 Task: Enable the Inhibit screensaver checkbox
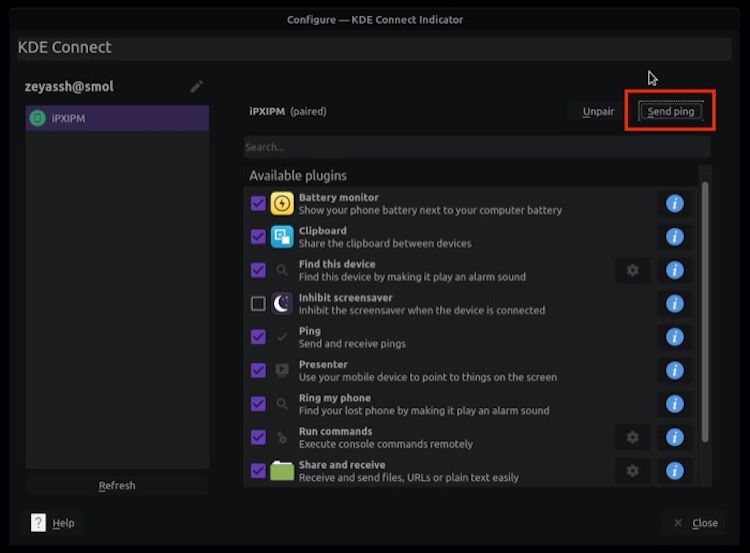258,304
